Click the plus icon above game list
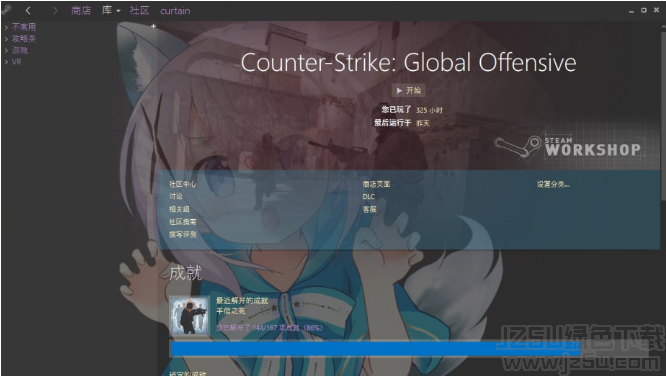This screenshot has width=666, height=376. pos(153,26)
